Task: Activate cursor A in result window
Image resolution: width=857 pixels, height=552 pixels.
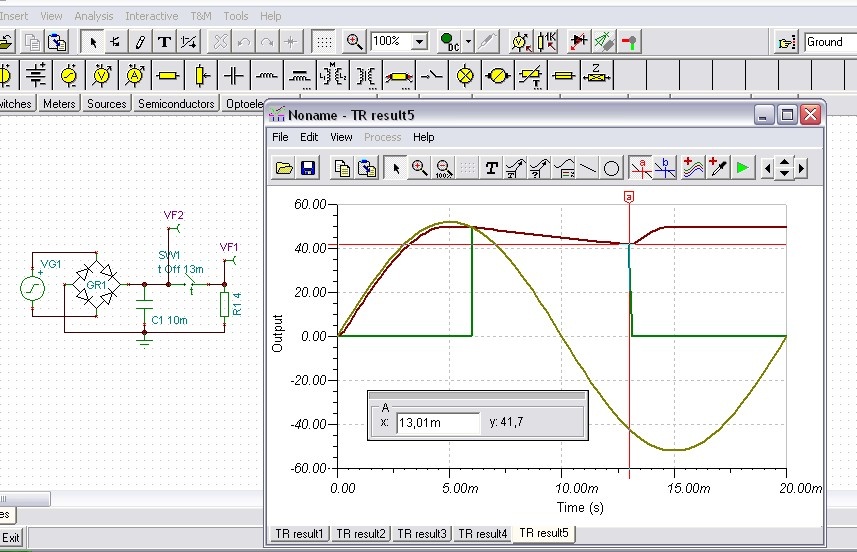Action: [641, 168]
